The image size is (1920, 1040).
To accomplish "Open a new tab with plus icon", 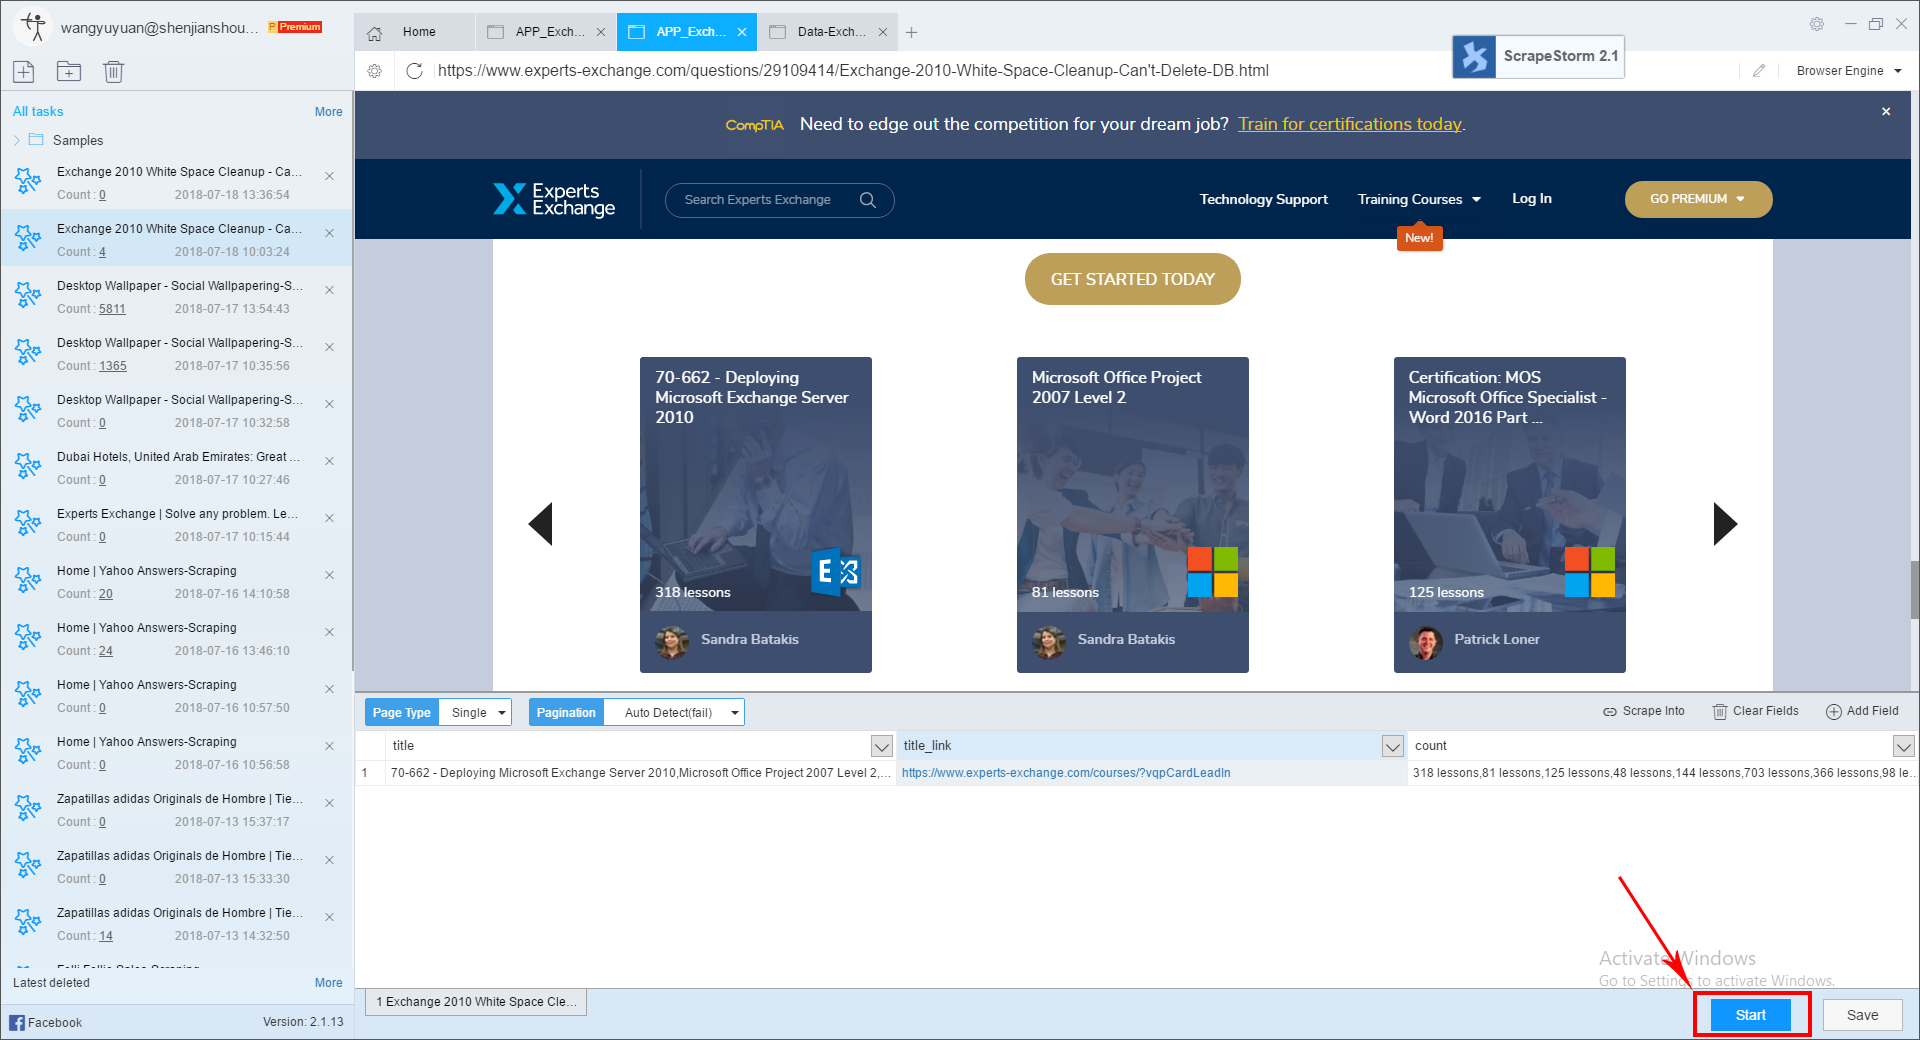I will click(x=911, y=32).
